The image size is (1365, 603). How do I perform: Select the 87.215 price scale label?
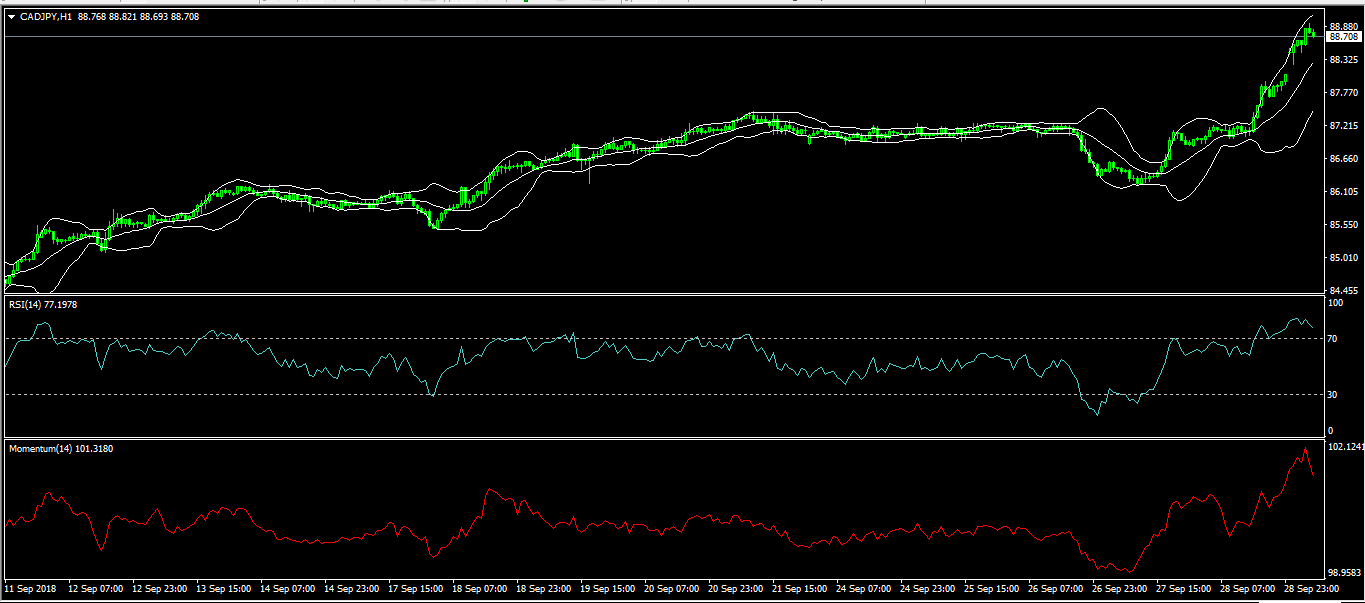[x=1342, y=126]
